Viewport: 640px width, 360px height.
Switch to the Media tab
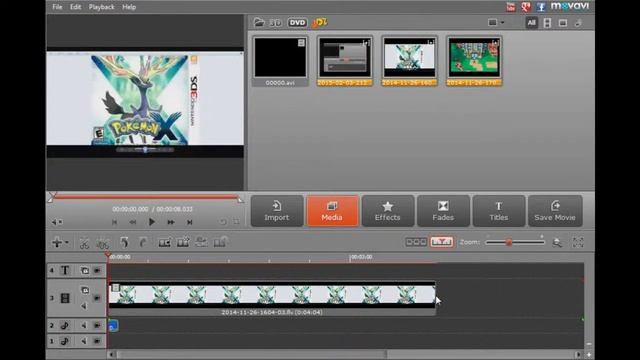pyautogui.click(x=332, y=211)
